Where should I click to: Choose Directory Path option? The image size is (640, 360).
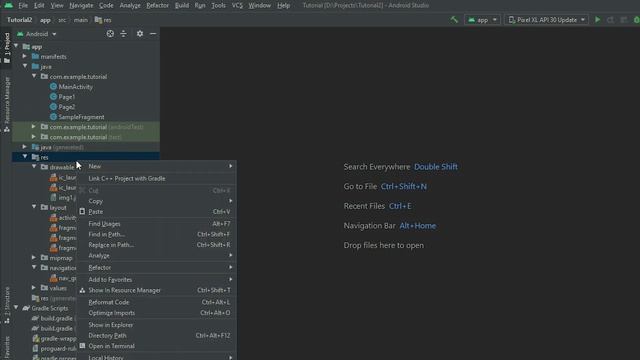tap(157, 336)
